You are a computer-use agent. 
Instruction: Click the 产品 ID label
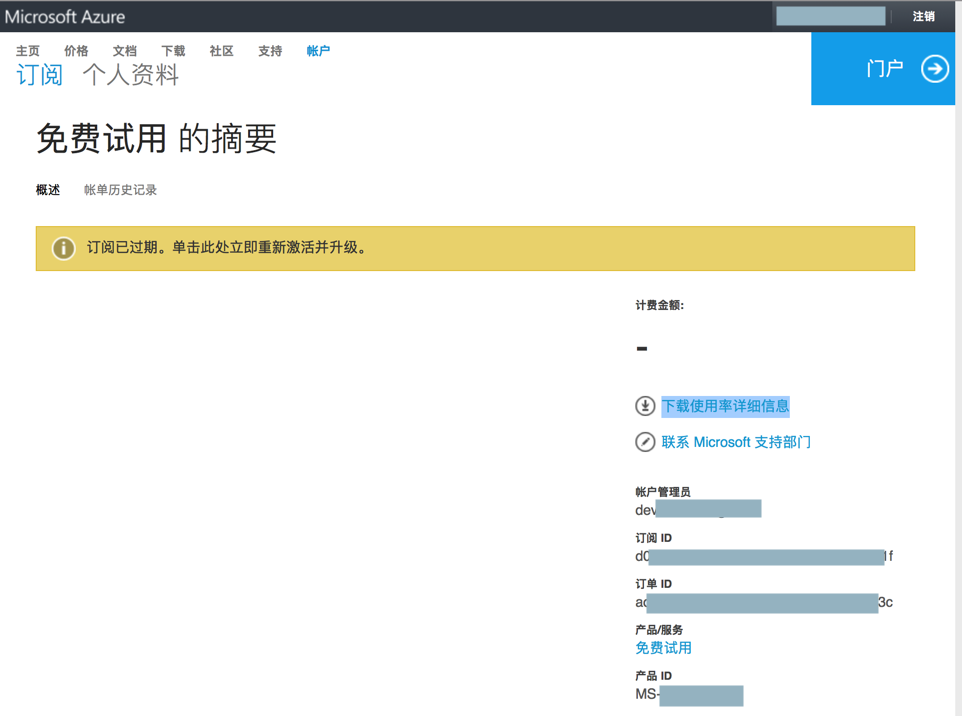pyautogui.click(x=653, y=676)
